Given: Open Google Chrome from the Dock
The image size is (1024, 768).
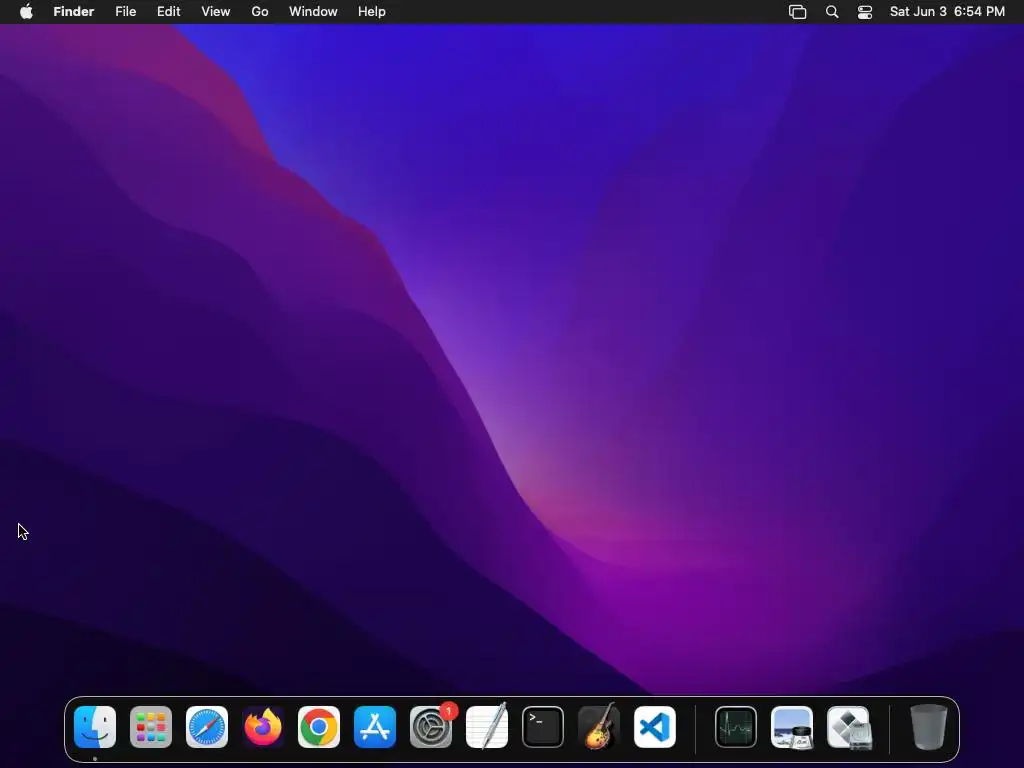Looking at the screenshot, I should 319,727.
